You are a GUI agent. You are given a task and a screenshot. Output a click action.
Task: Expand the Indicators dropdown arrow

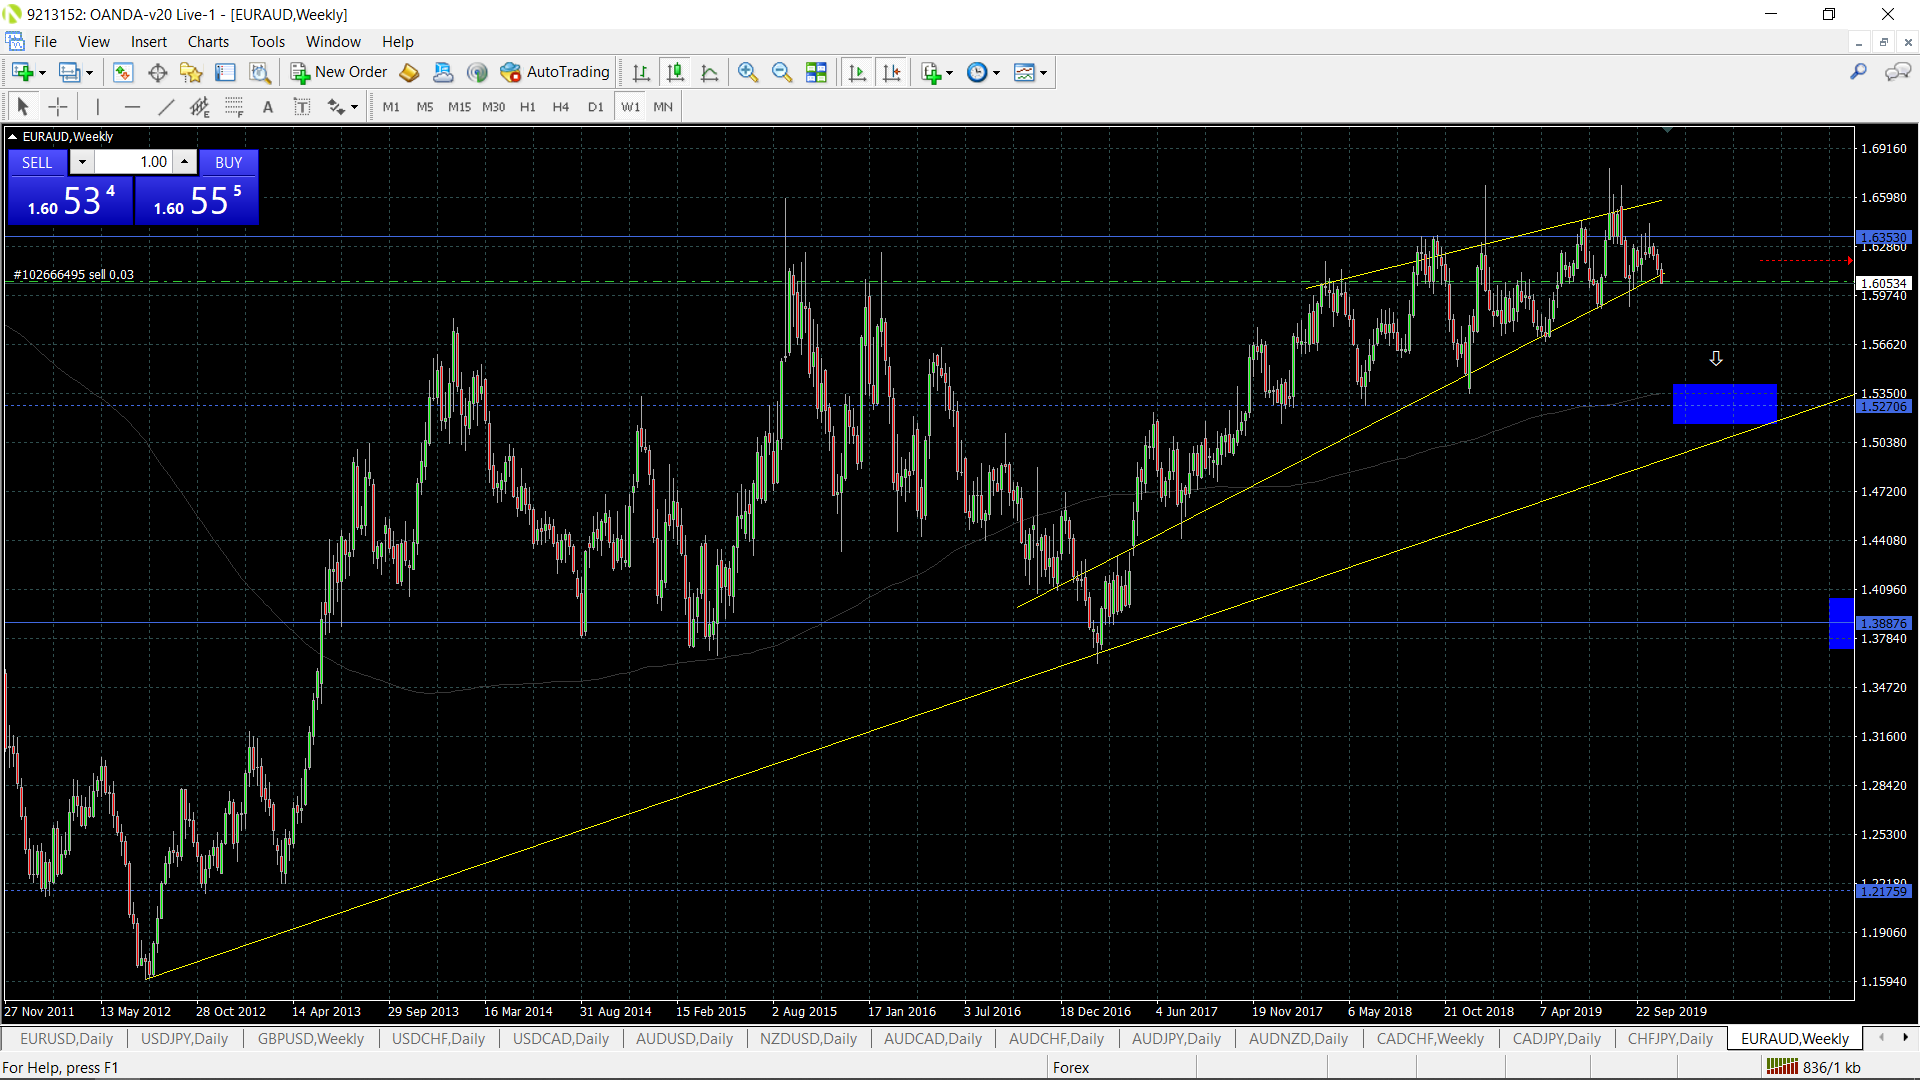click(x=949, y=72)
